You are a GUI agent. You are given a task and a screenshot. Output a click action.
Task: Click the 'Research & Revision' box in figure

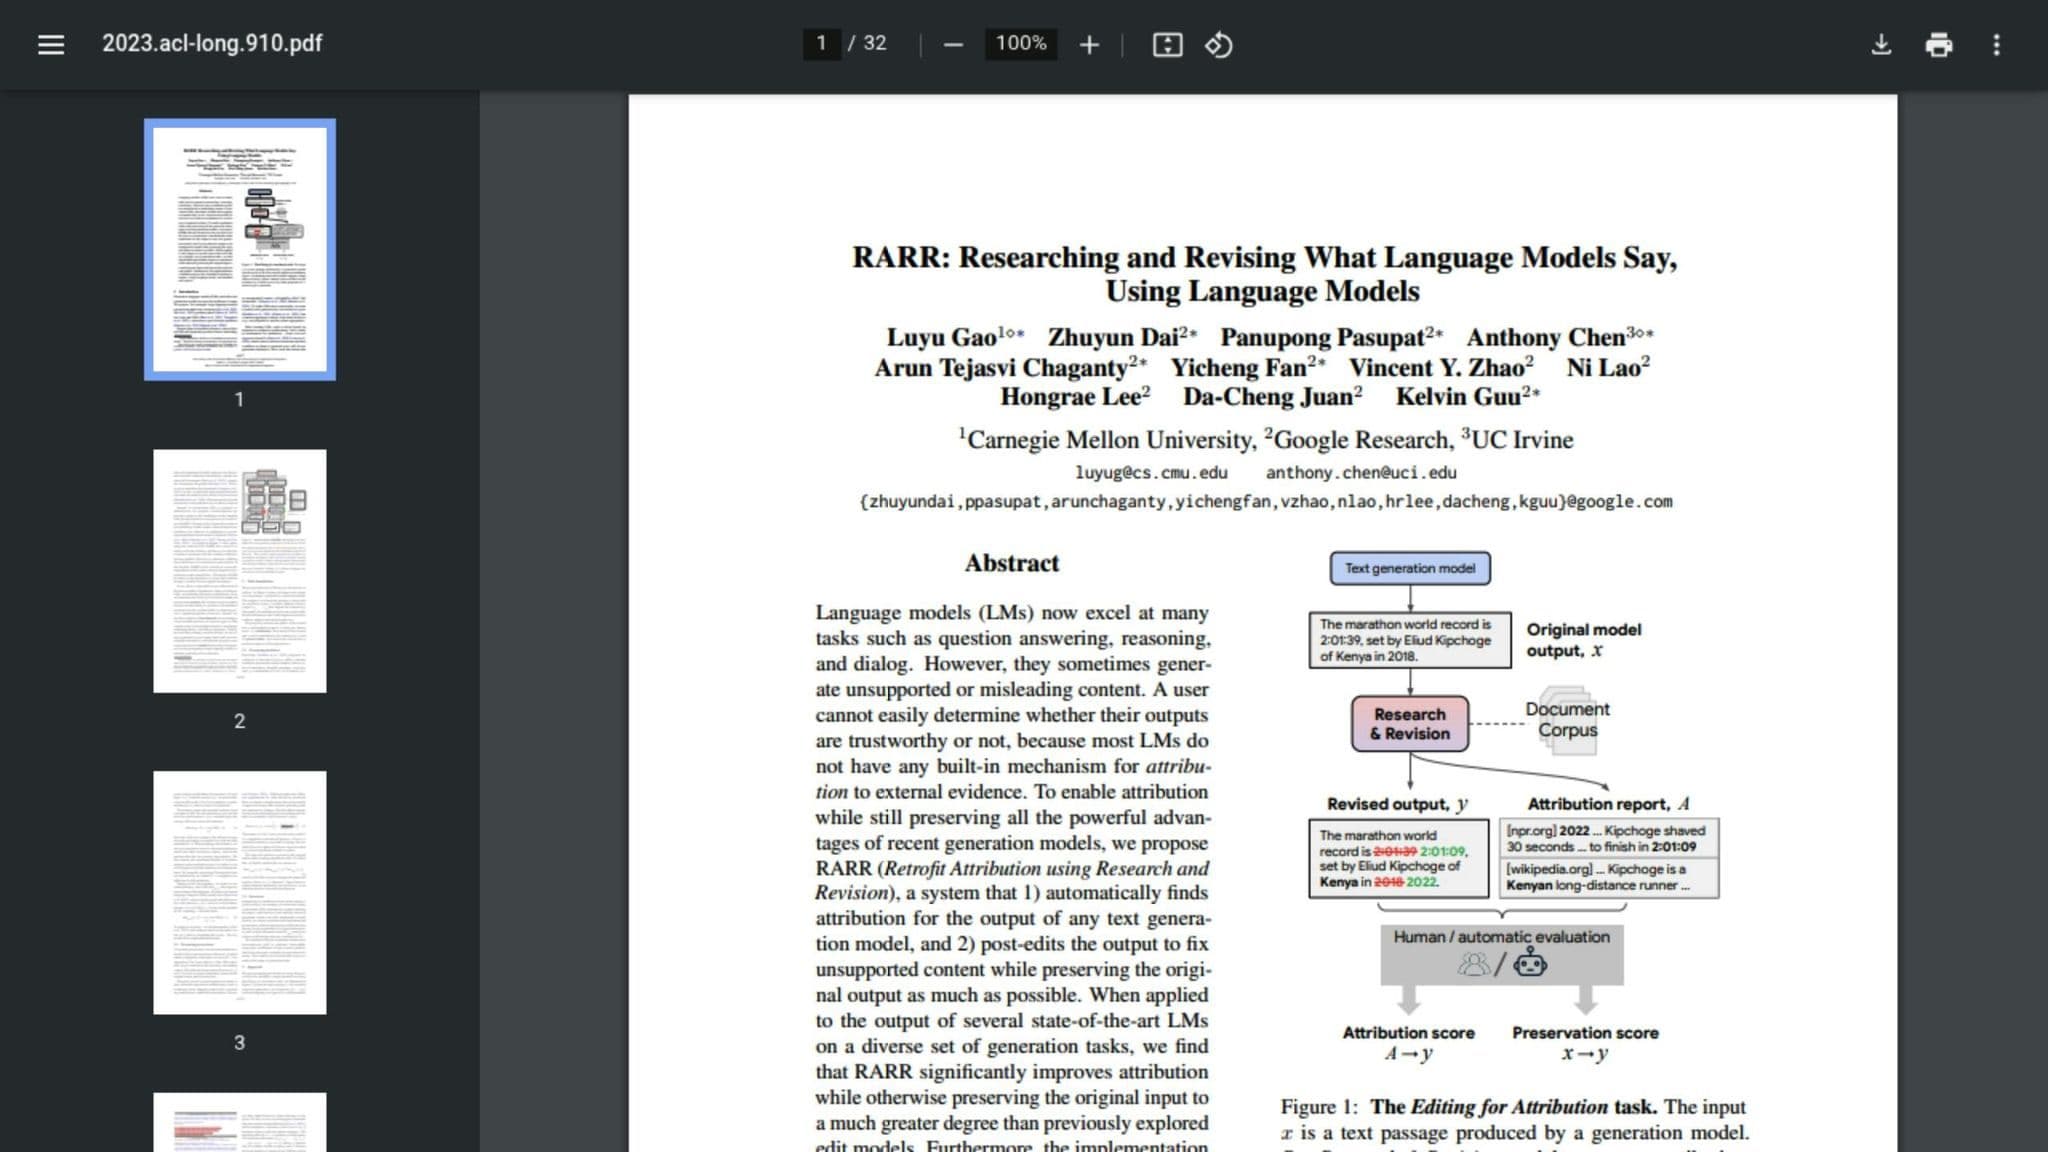point(1410,724)
